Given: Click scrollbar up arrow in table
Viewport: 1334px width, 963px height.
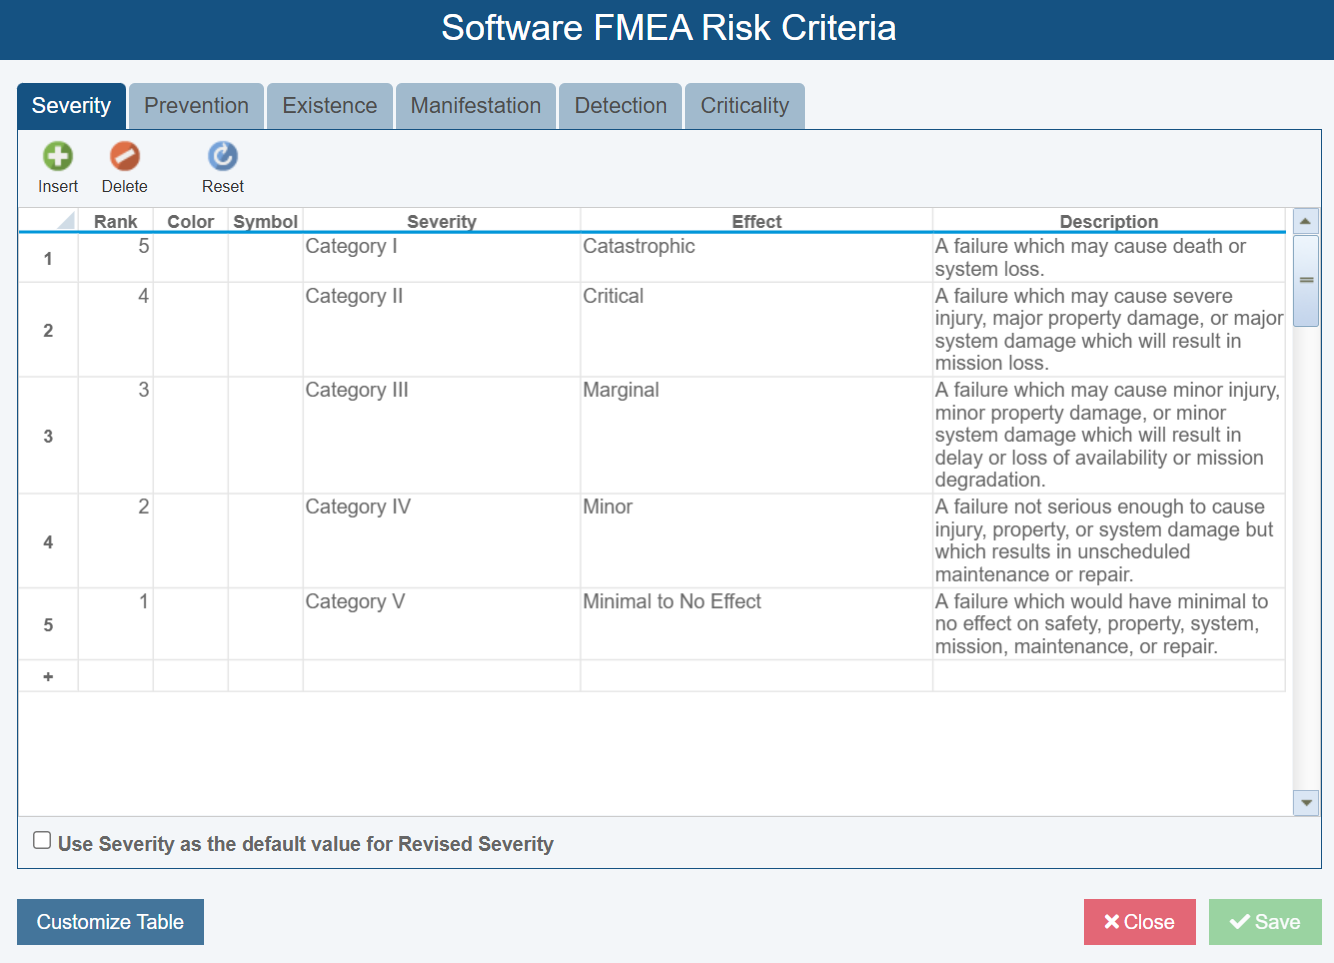Looking at the screenshot, I should click(x=1306, y=221).
